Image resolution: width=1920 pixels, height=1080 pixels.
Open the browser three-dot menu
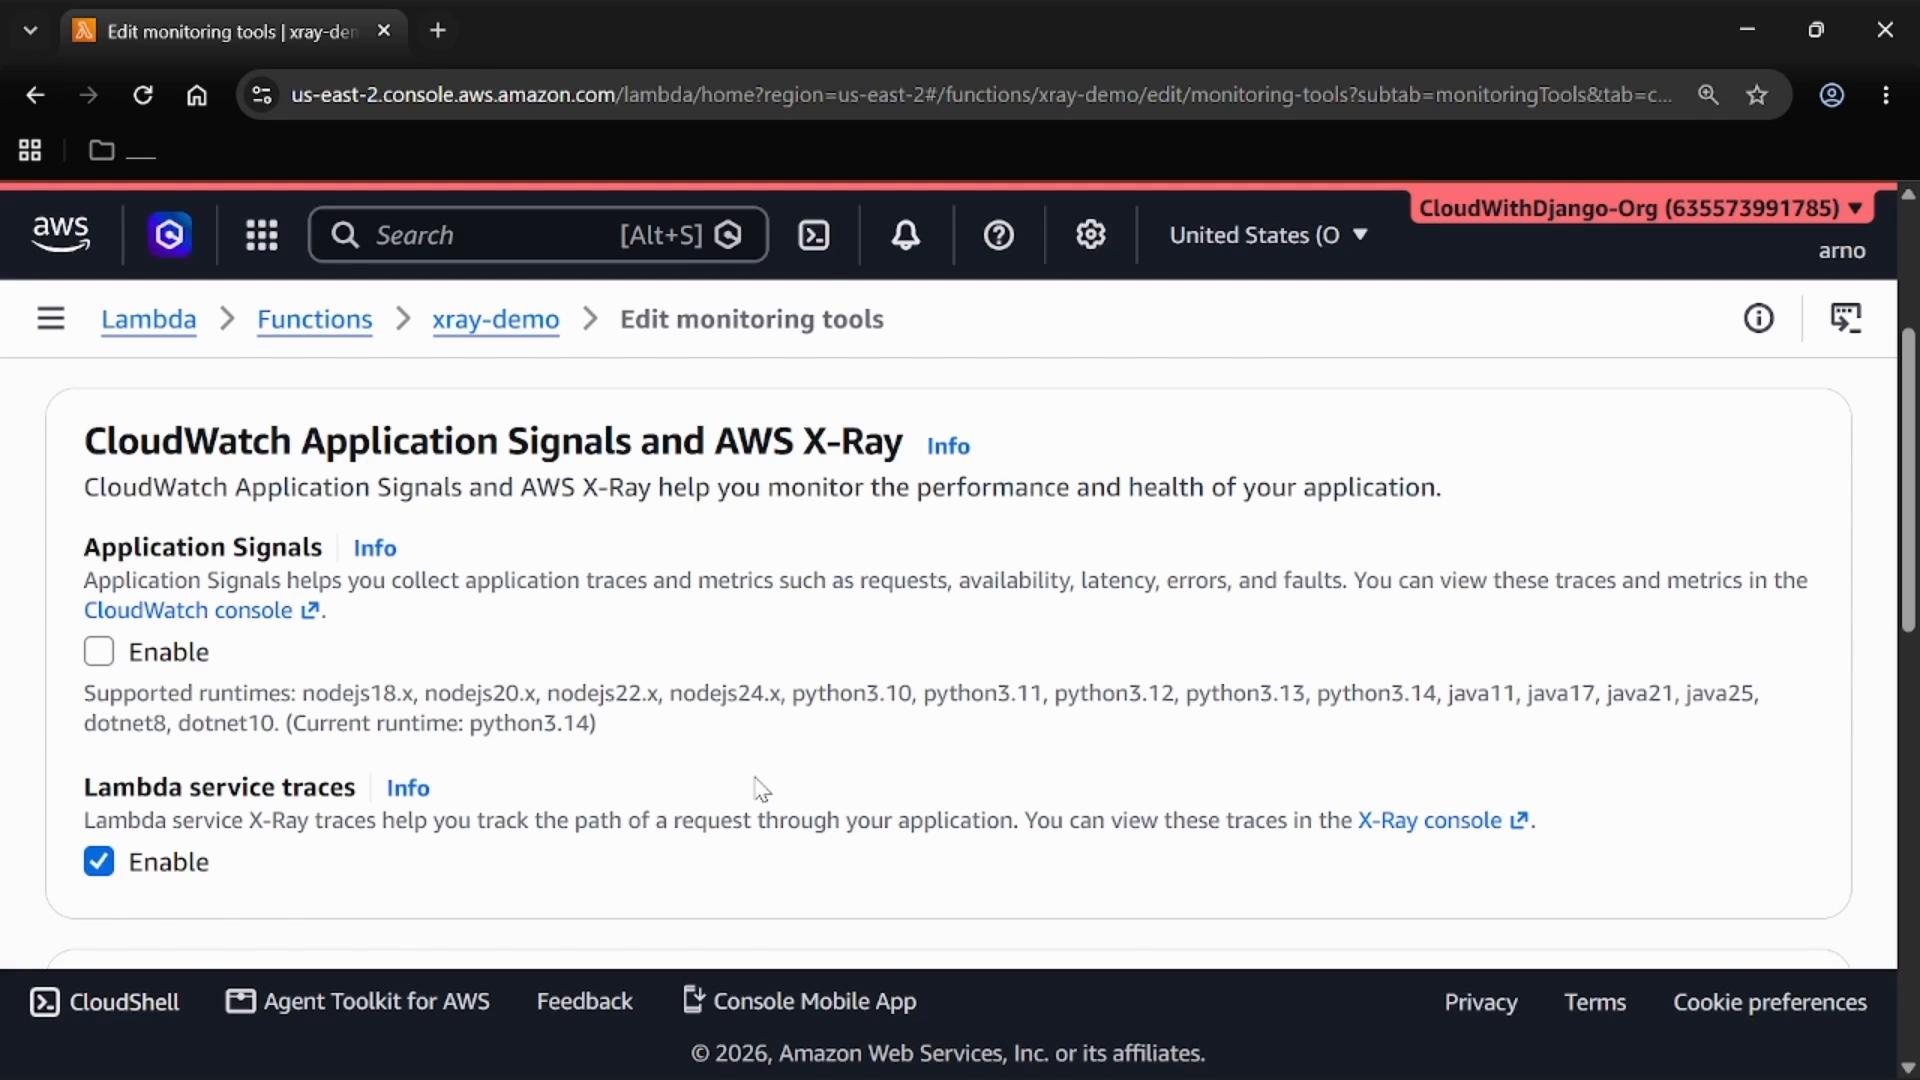1886,95
